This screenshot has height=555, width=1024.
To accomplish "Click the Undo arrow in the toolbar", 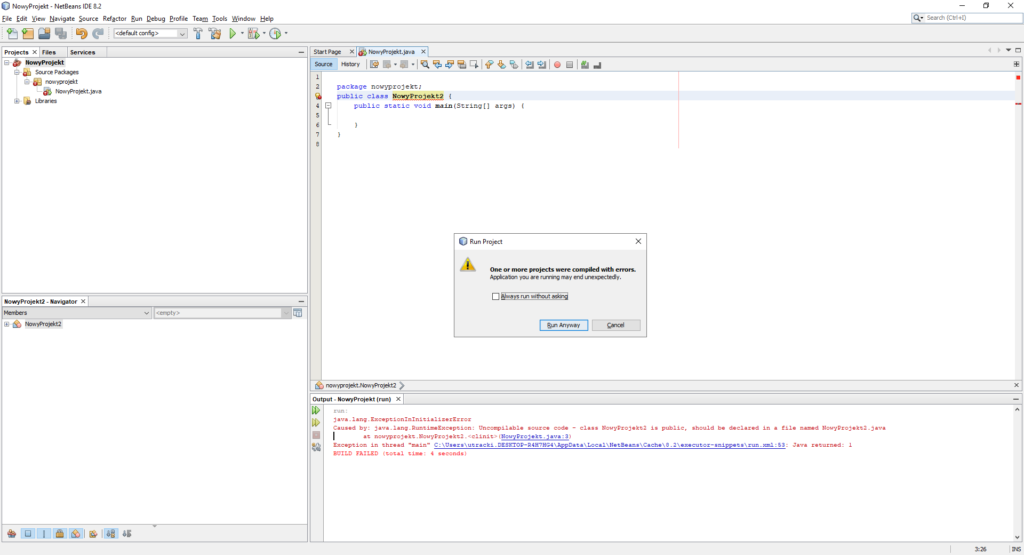I will click(x=81, y=34).
